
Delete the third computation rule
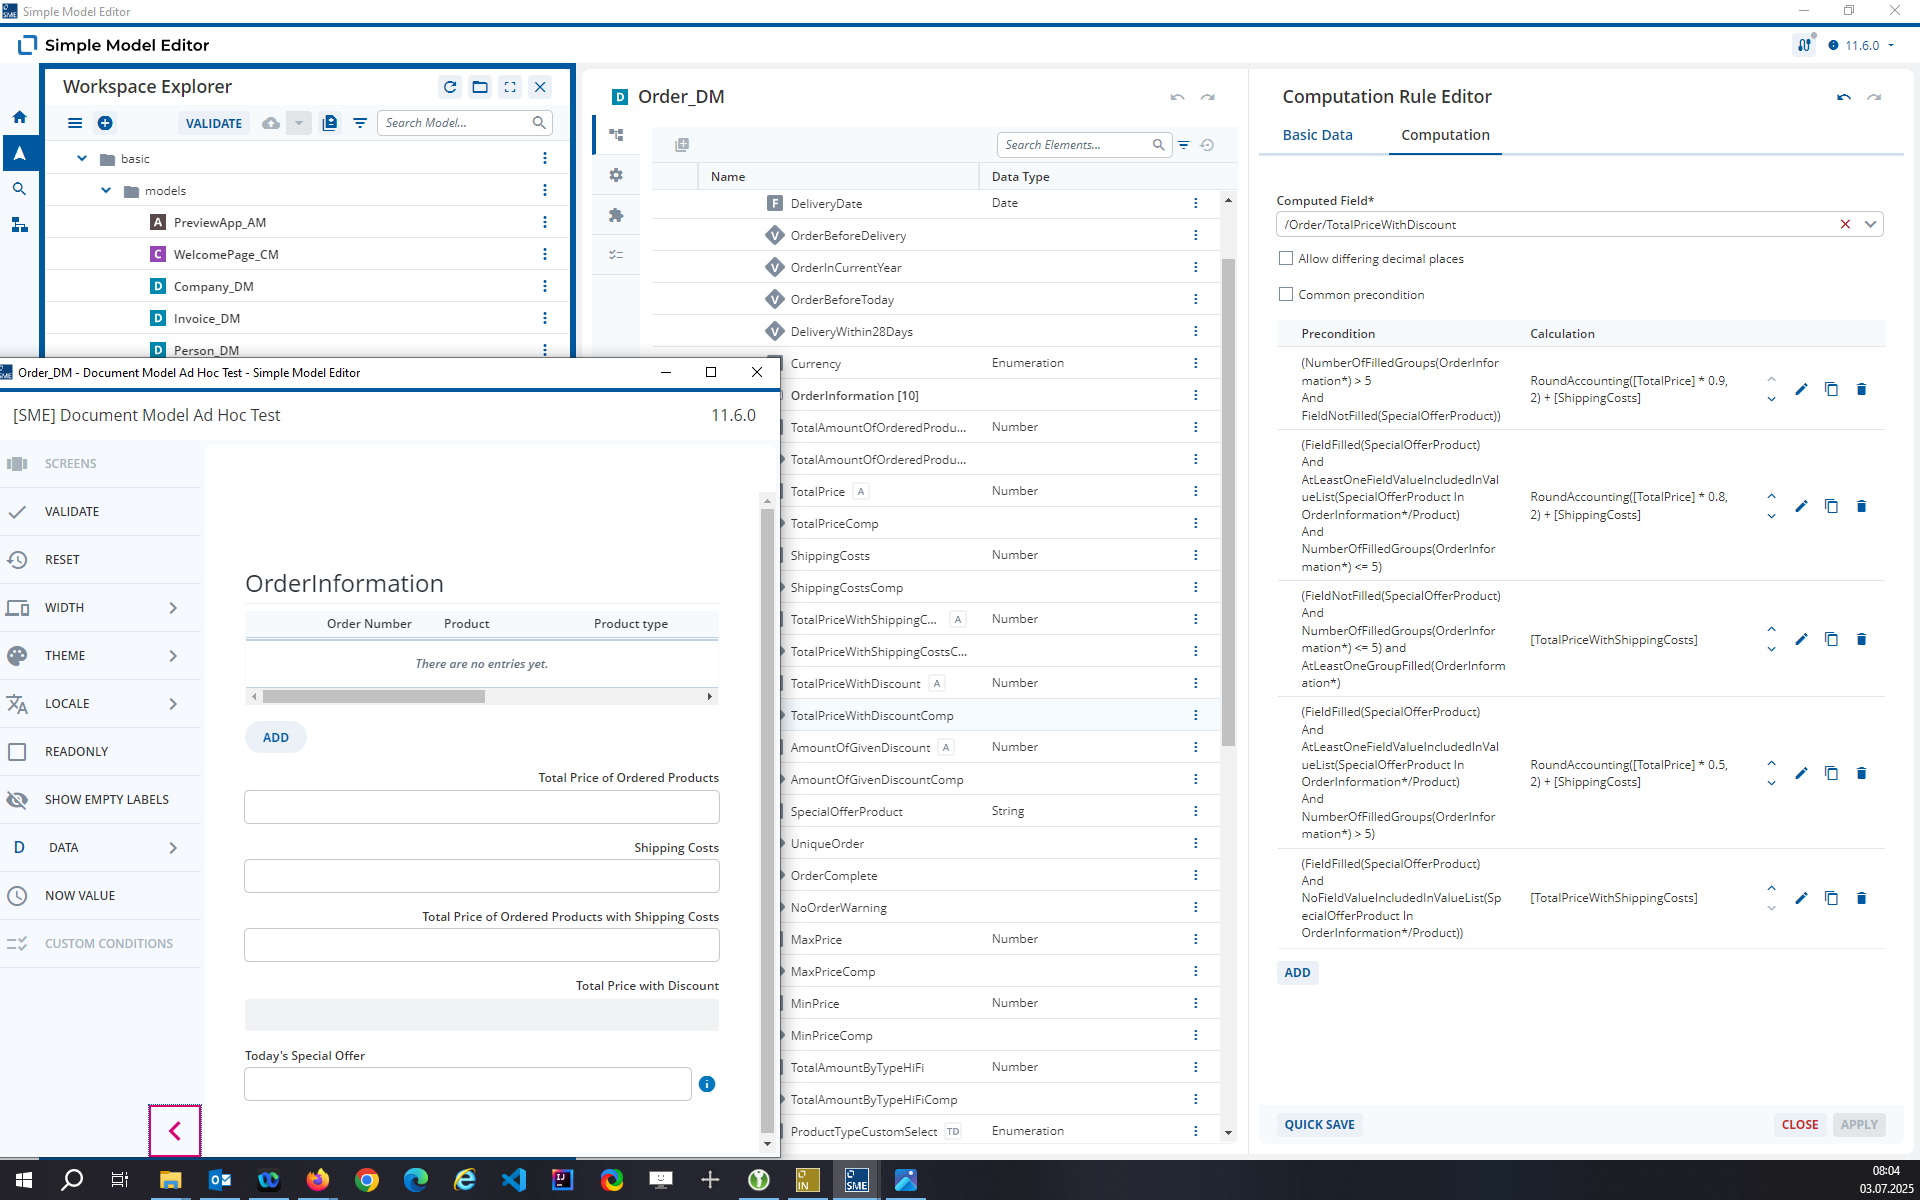[x=1861, y=639]
